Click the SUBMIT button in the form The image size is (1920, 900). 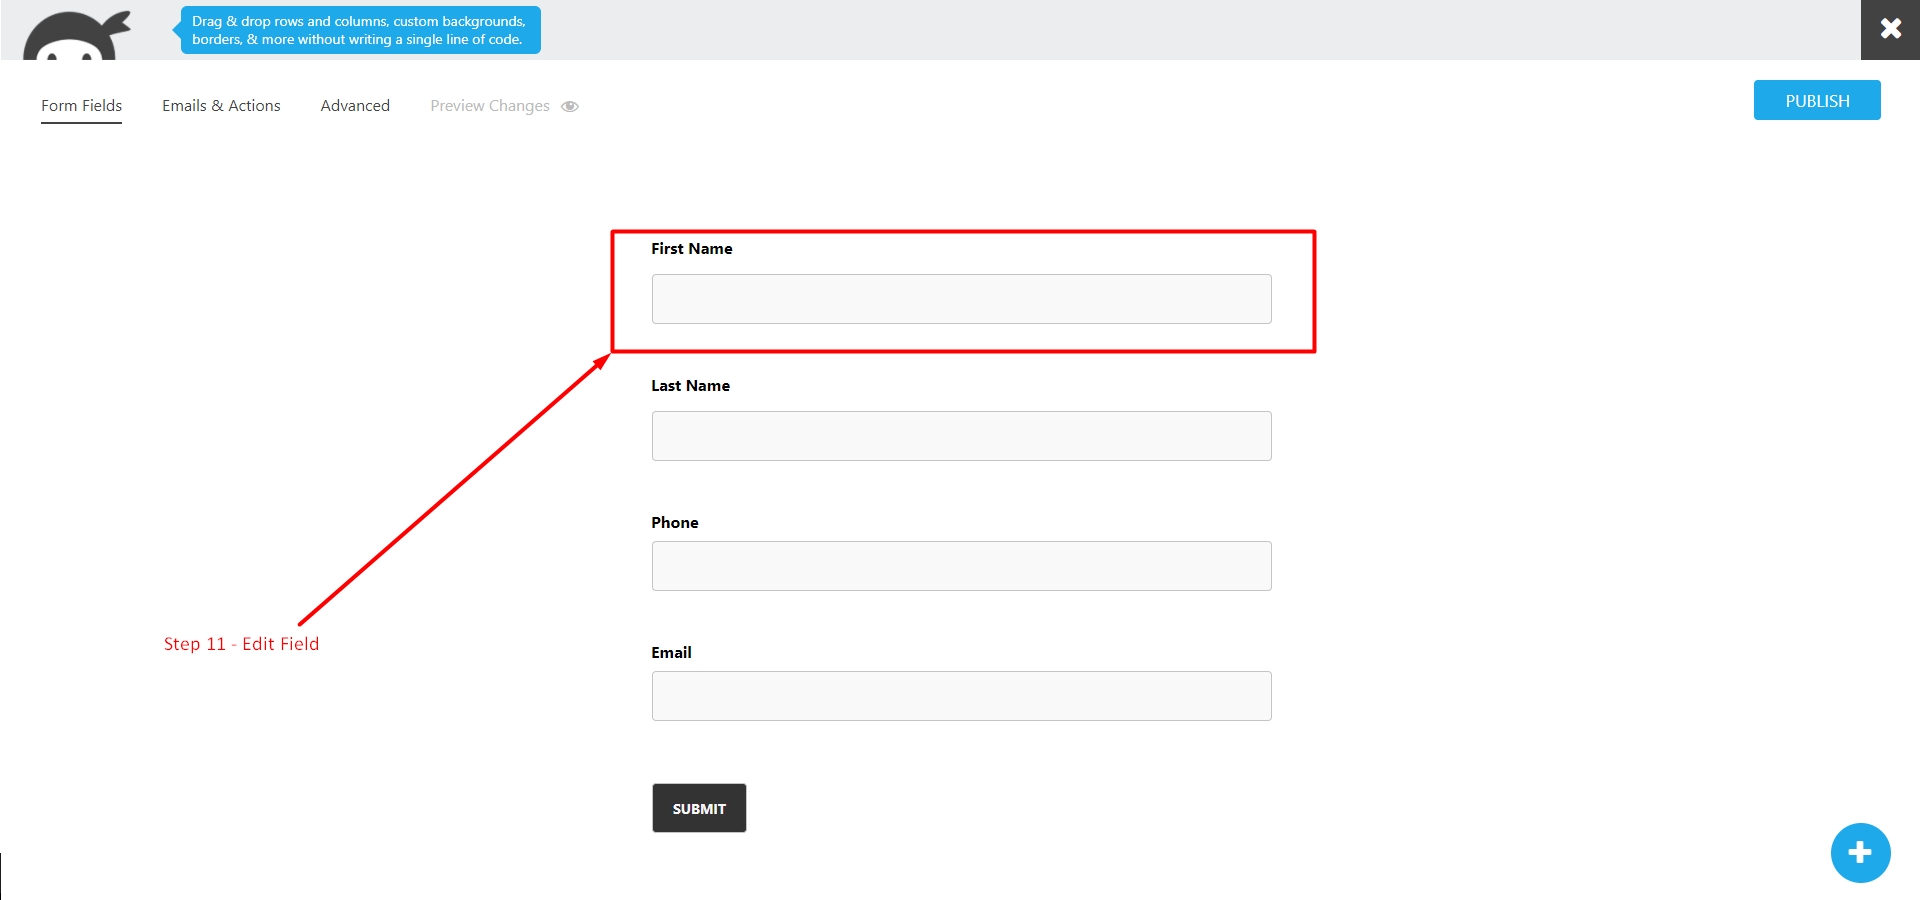tap(699, 808)
